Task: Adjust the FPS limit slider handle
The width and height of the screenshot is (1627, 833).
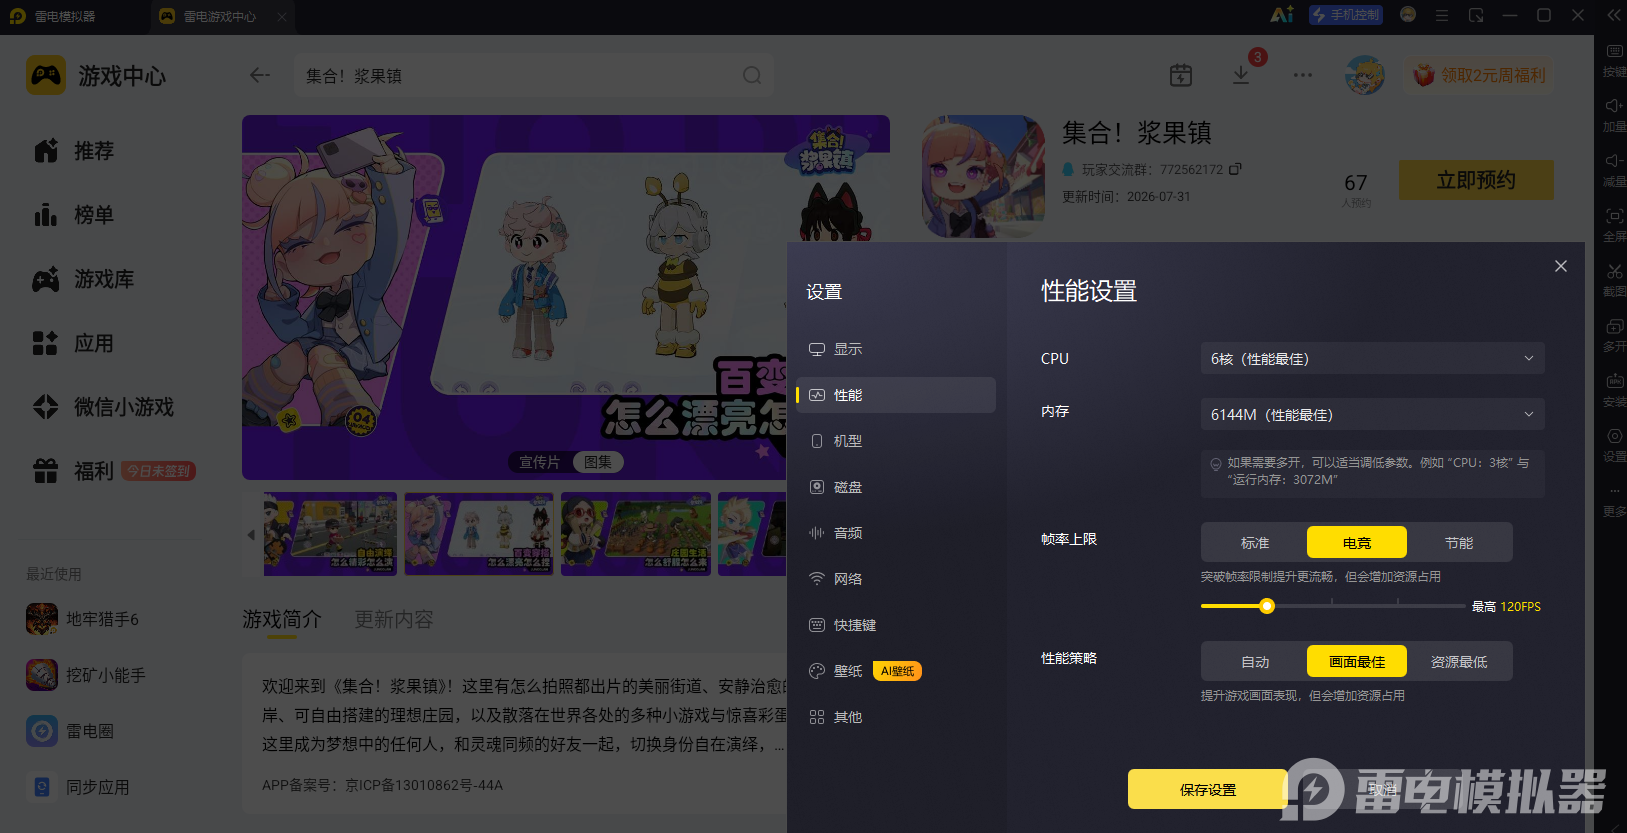Action: click(1267, 606)
